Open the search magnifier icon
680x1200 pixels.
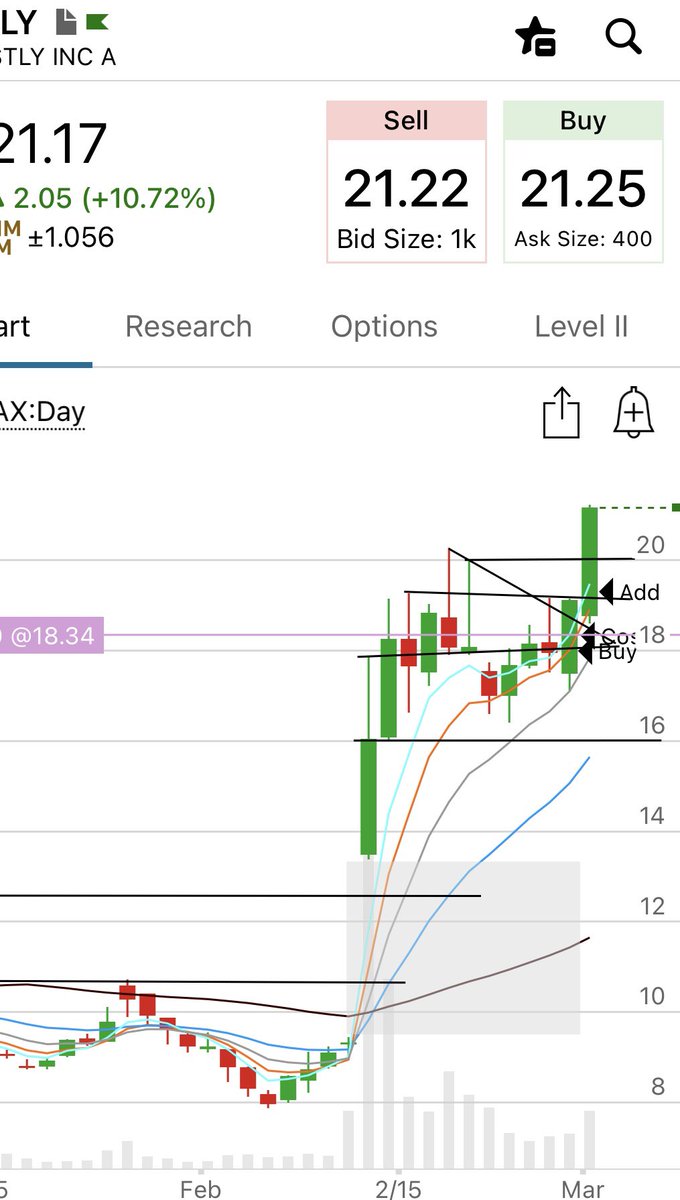coord(623,36)
